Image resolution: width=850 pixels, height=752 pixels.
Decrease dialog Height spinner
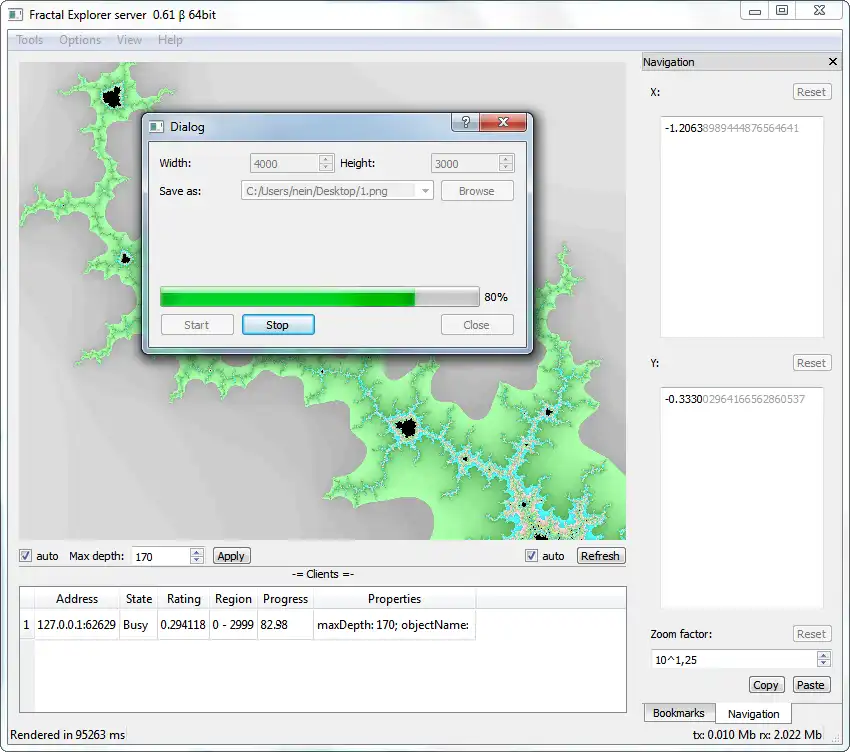click(506, 166)
